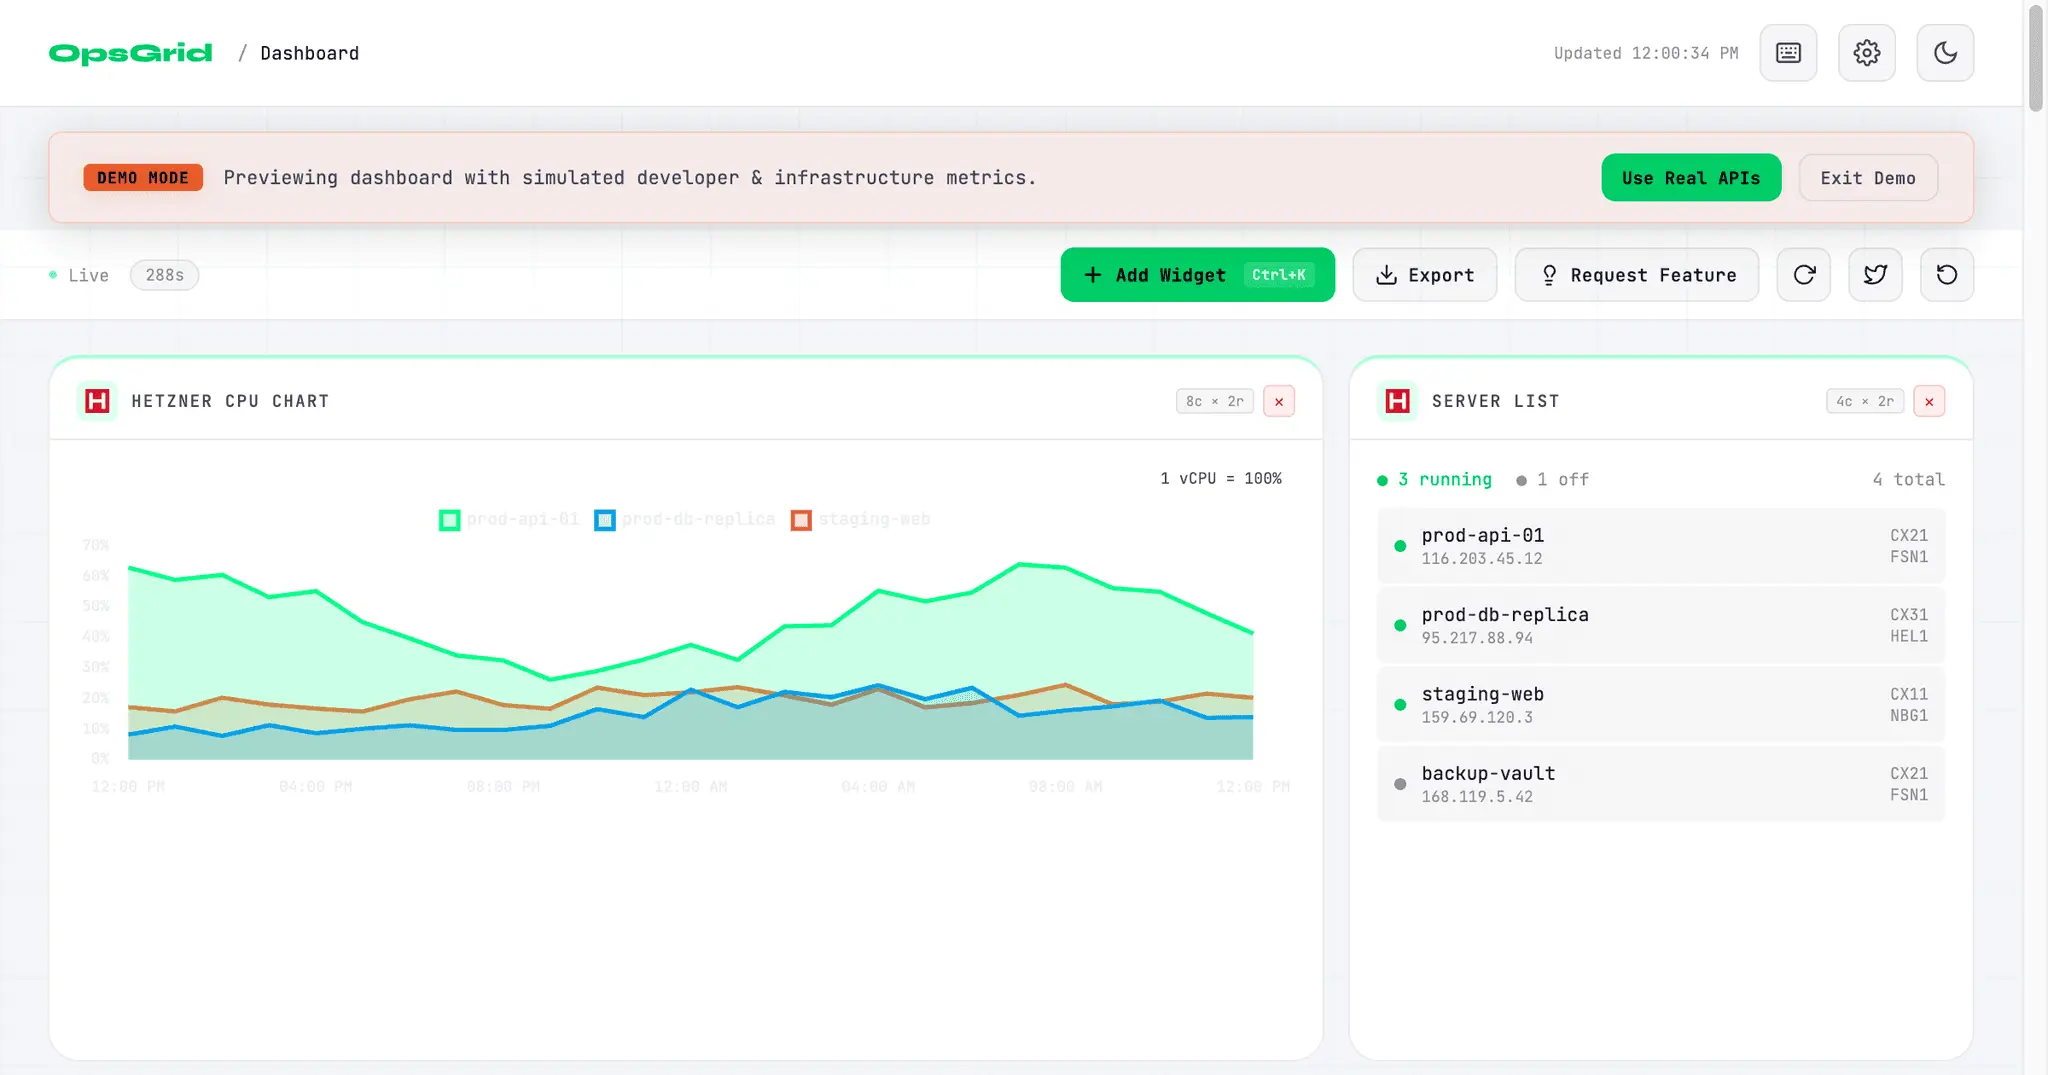Click Exit Demo button
Viewport: 2048px width, 1075px height.
[x=1868, y=177]
